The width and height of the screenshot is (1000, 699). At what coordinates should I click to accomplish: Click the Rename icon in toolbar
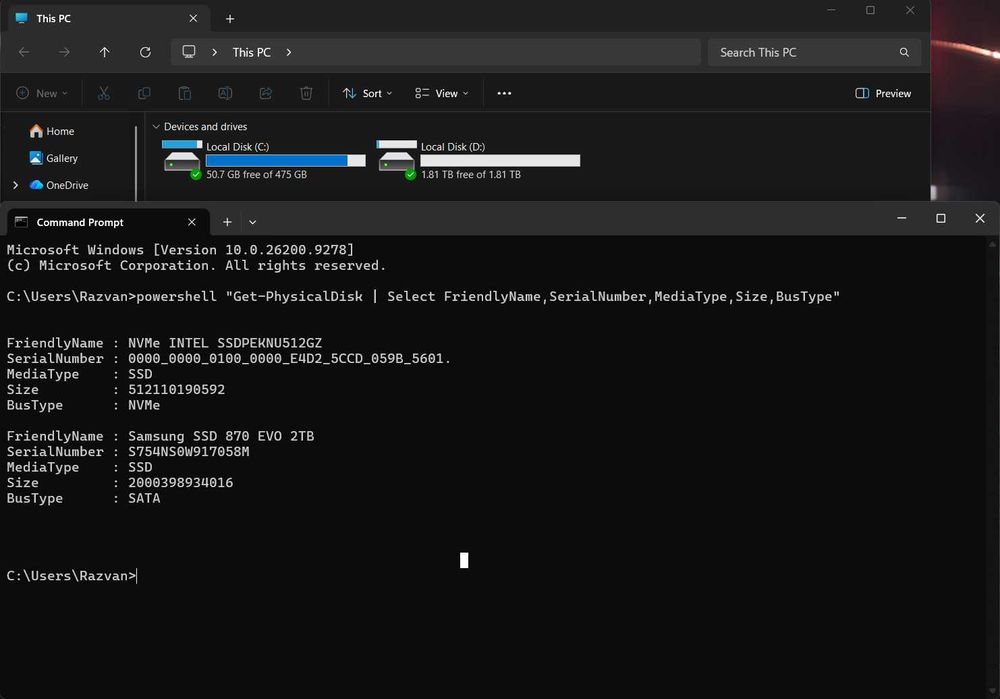tap(225, 93)
